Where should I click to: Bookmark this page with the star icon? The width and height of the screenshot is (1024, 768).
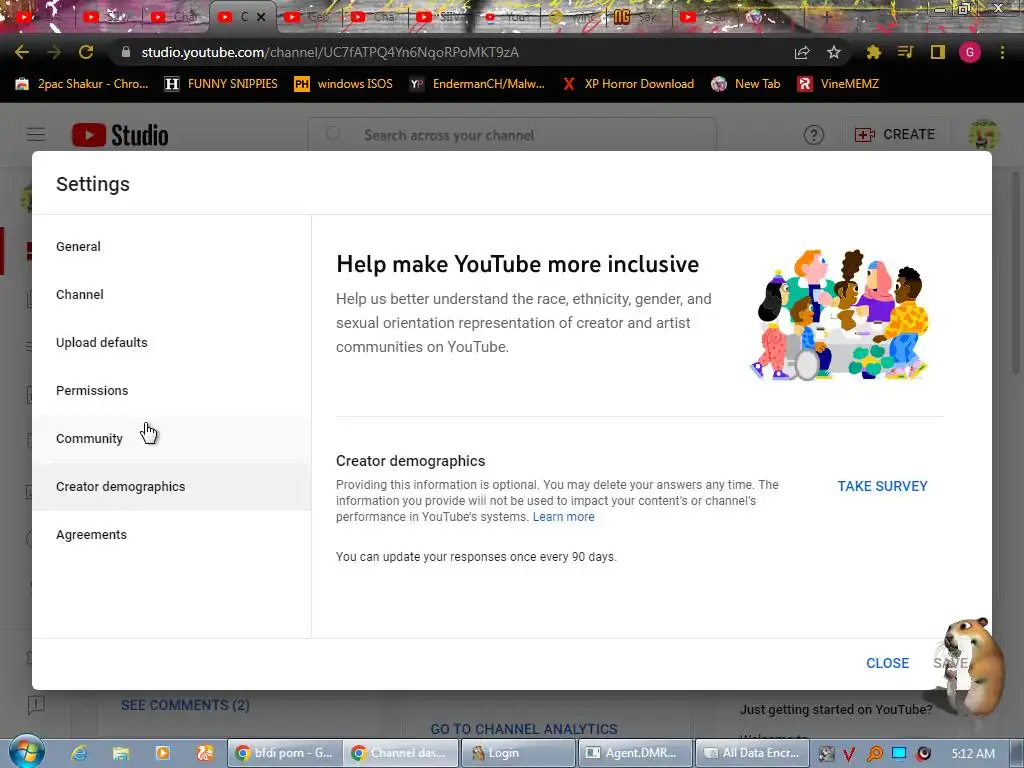(834, 52)
